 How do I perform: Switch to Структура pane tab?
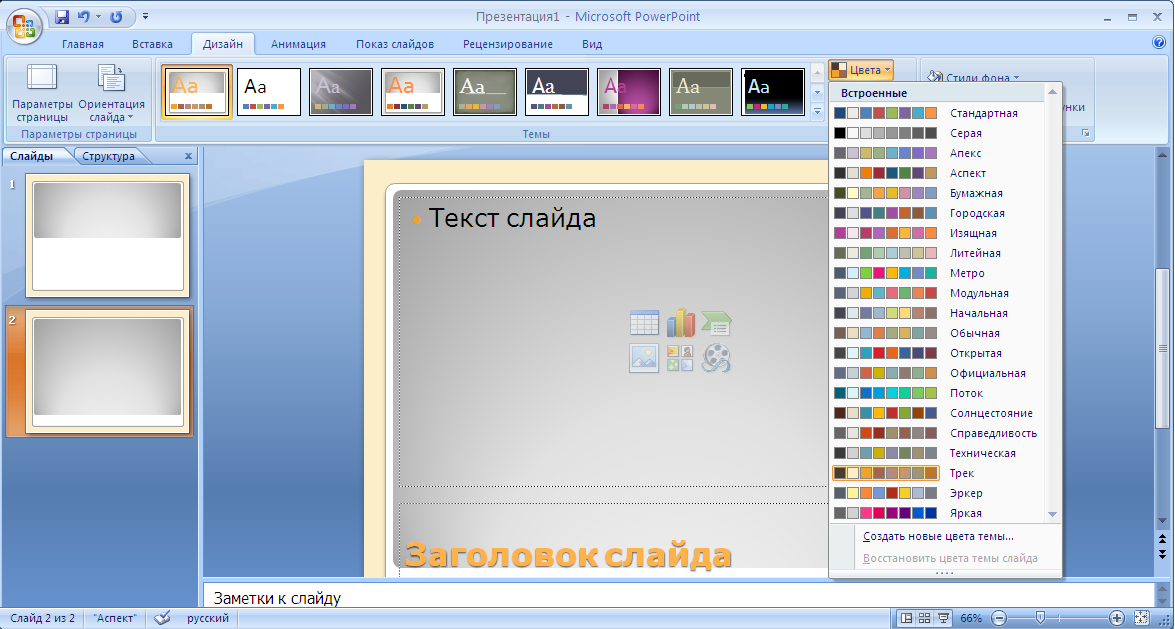click(109, 157)
